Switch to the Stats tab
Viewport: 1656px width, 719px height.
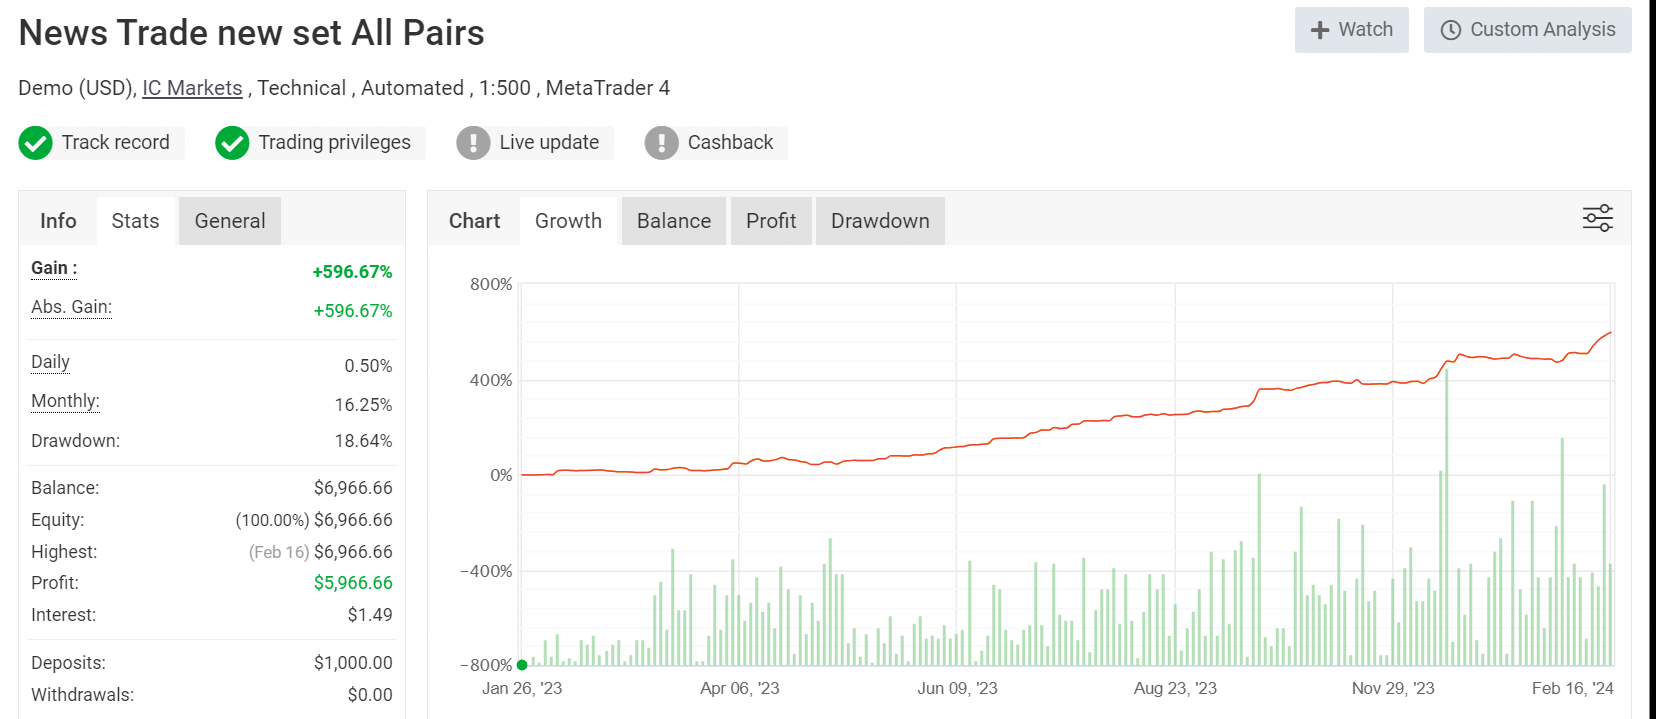[135, 221]
